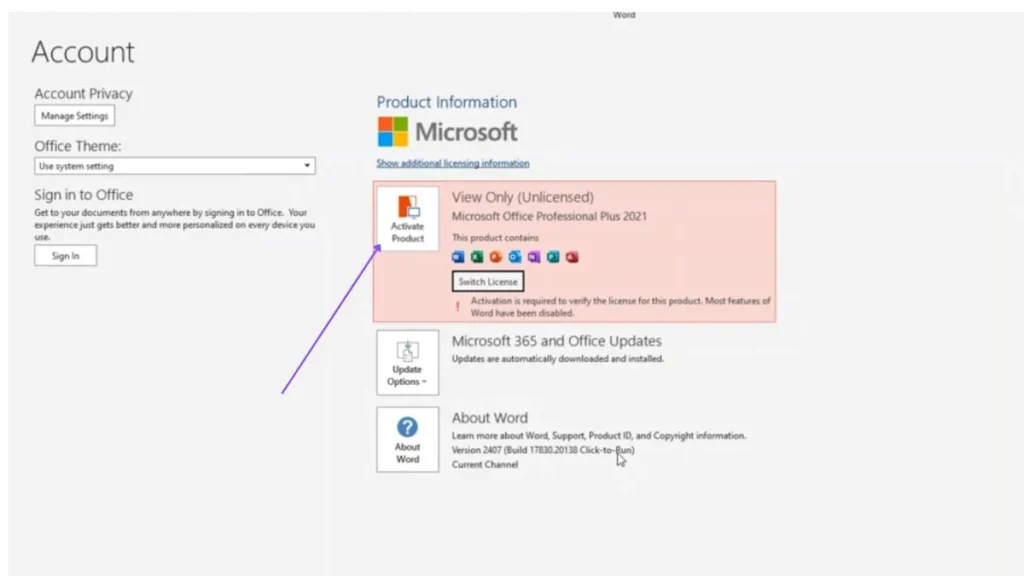Click the Sign In button

65,255
